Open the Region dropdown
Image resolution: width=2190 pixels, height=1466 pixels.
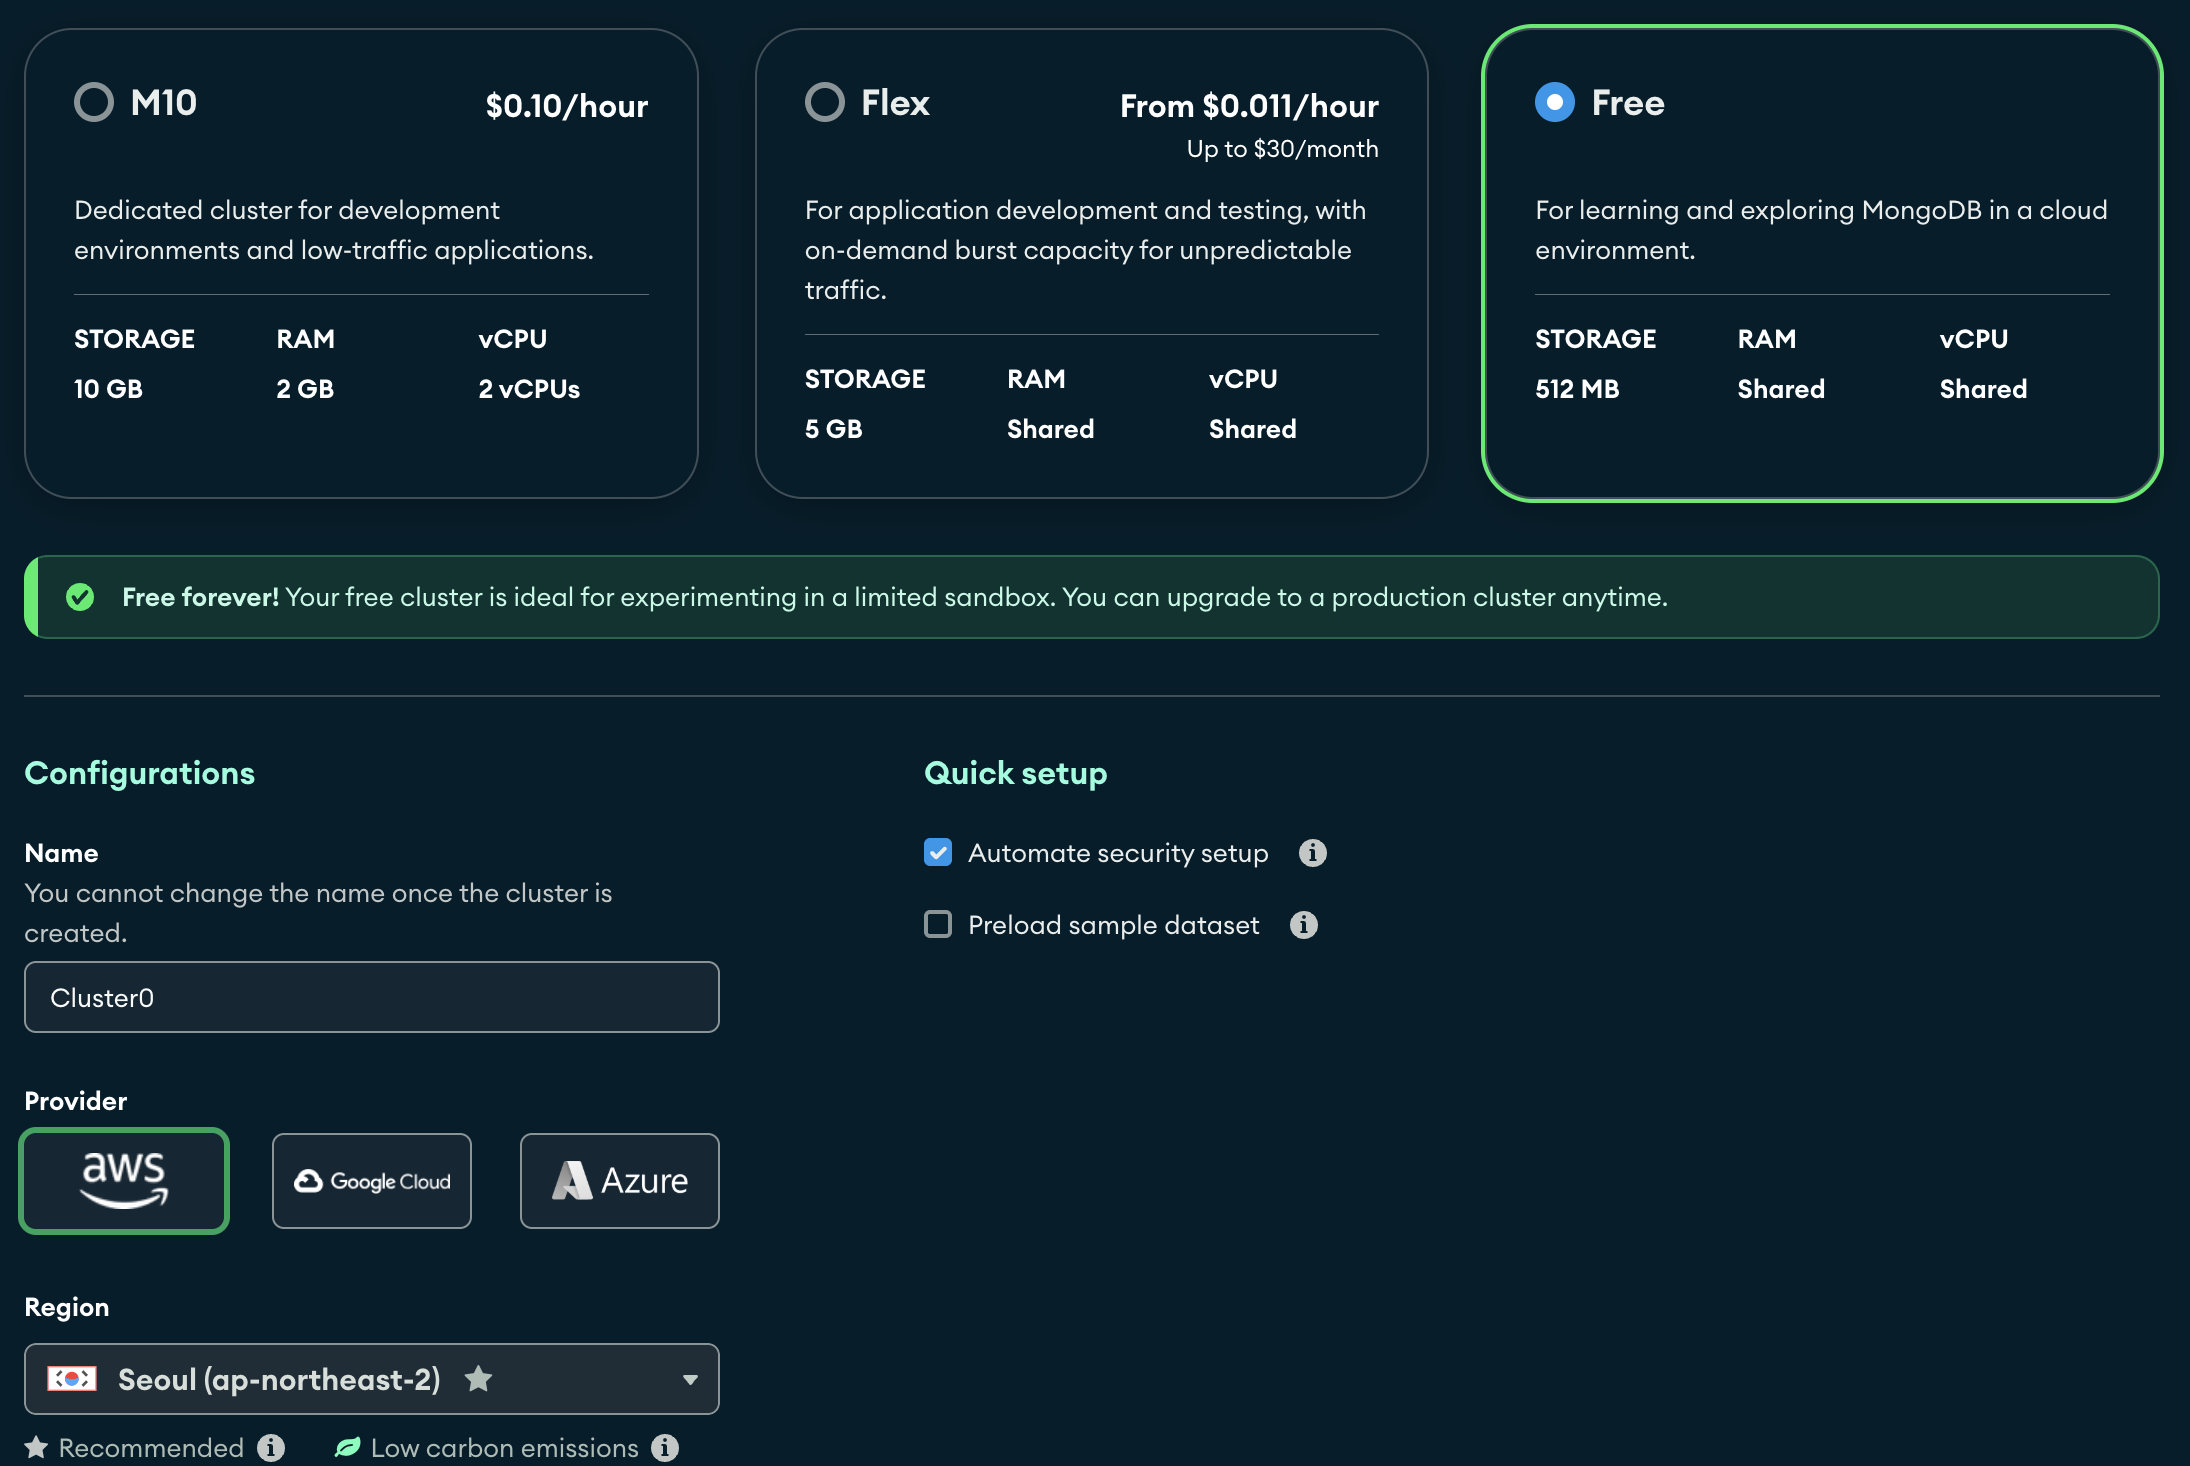pos(372,1379)
